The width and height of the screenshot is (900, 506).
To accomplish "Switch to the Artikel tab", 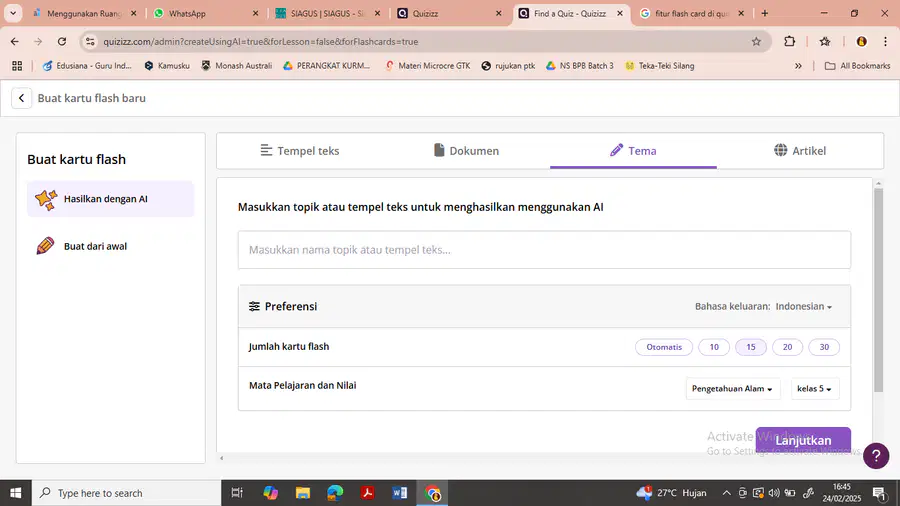I will [x=800, y=151].
